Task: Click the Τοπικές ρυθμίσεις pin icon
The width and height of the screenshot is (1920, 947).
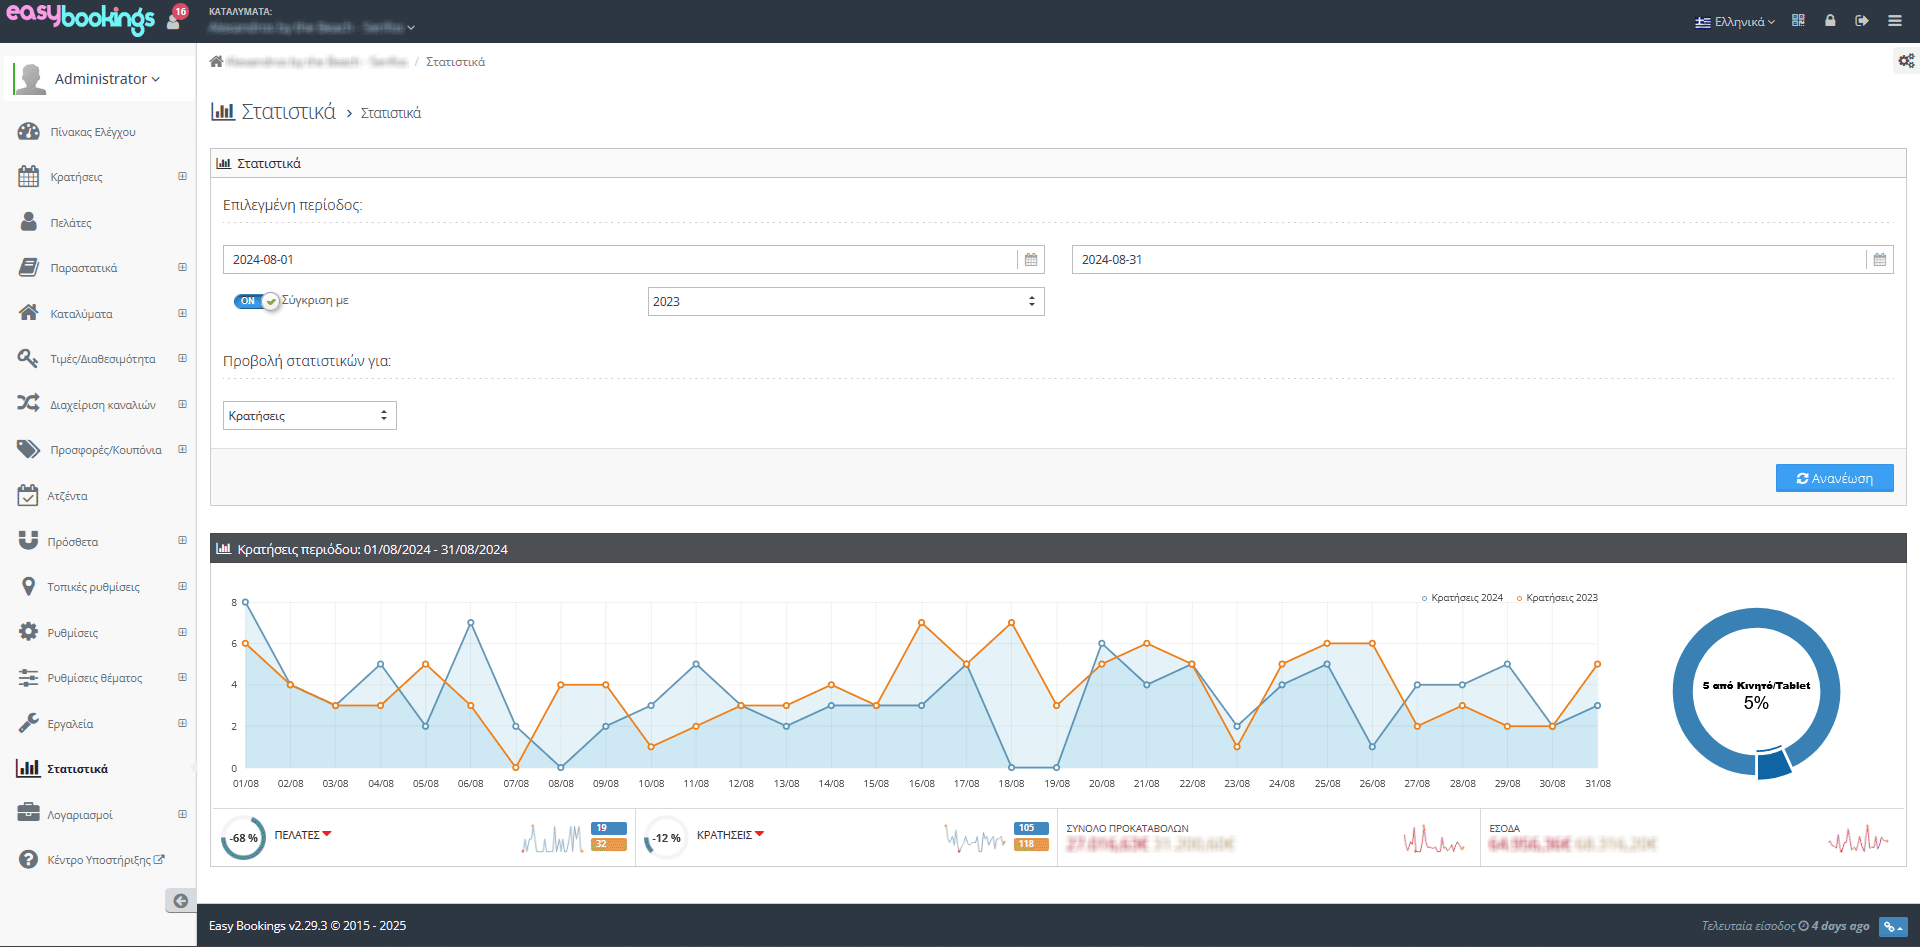Action: pos(28,586)
